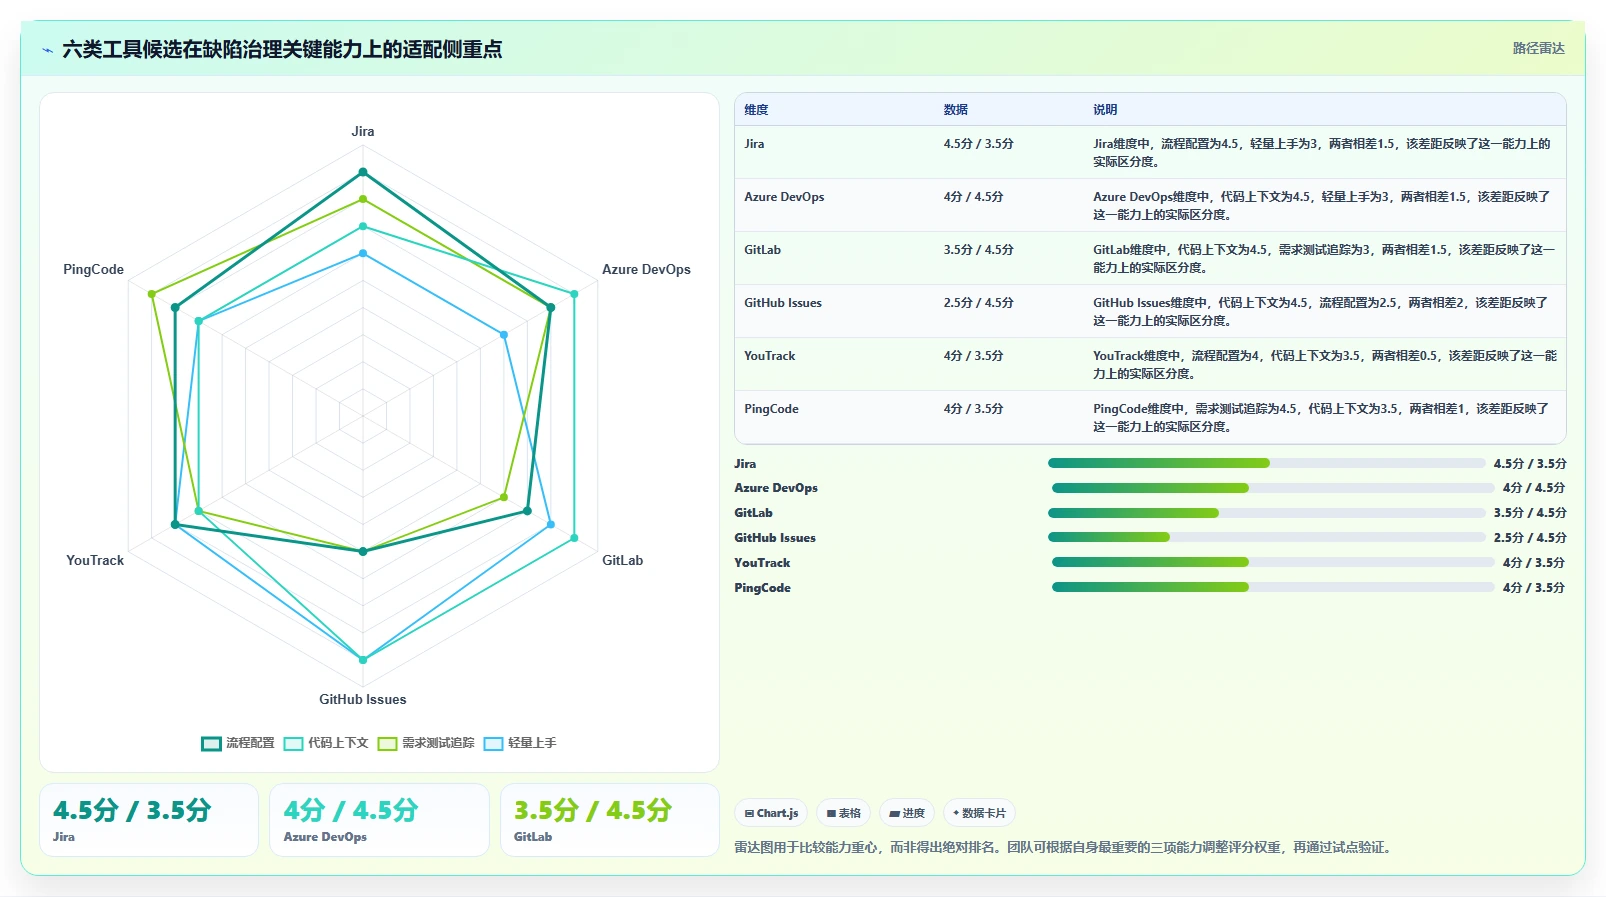
Task: Click the 说明 column header
Action: 1105,110
